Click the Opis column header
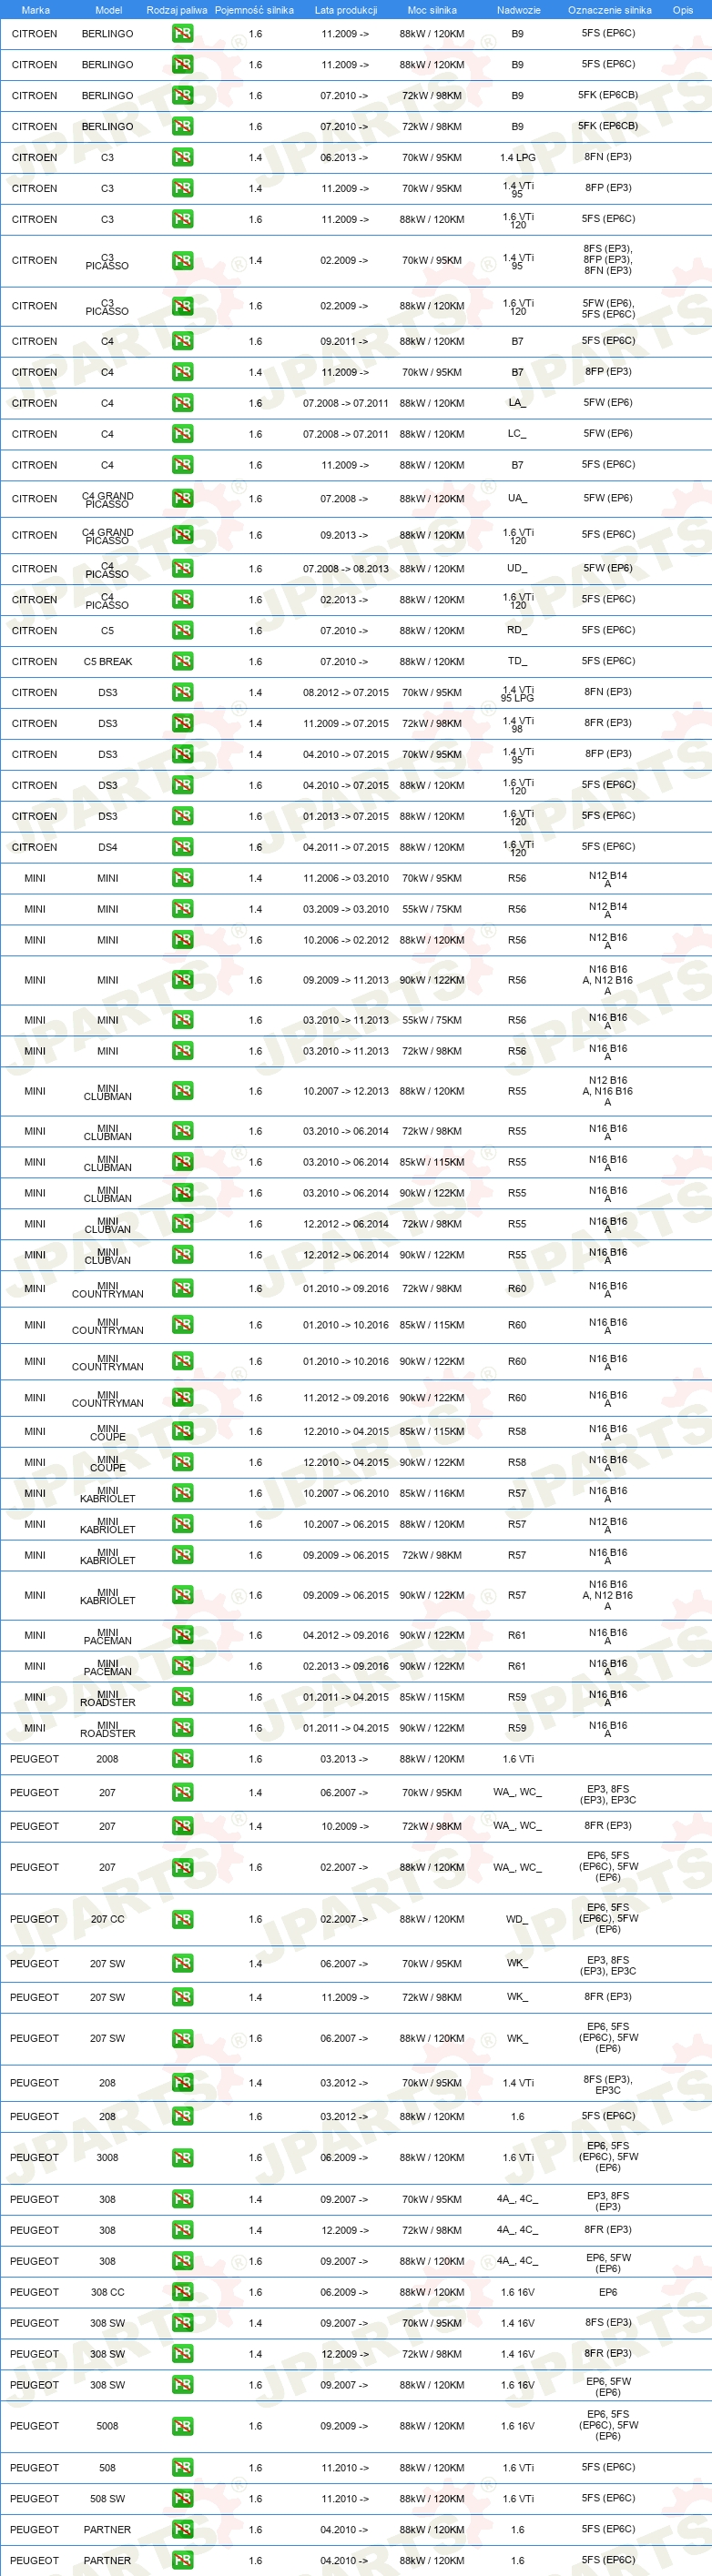Screen dimensions: 712x2576 pos(683,10)
